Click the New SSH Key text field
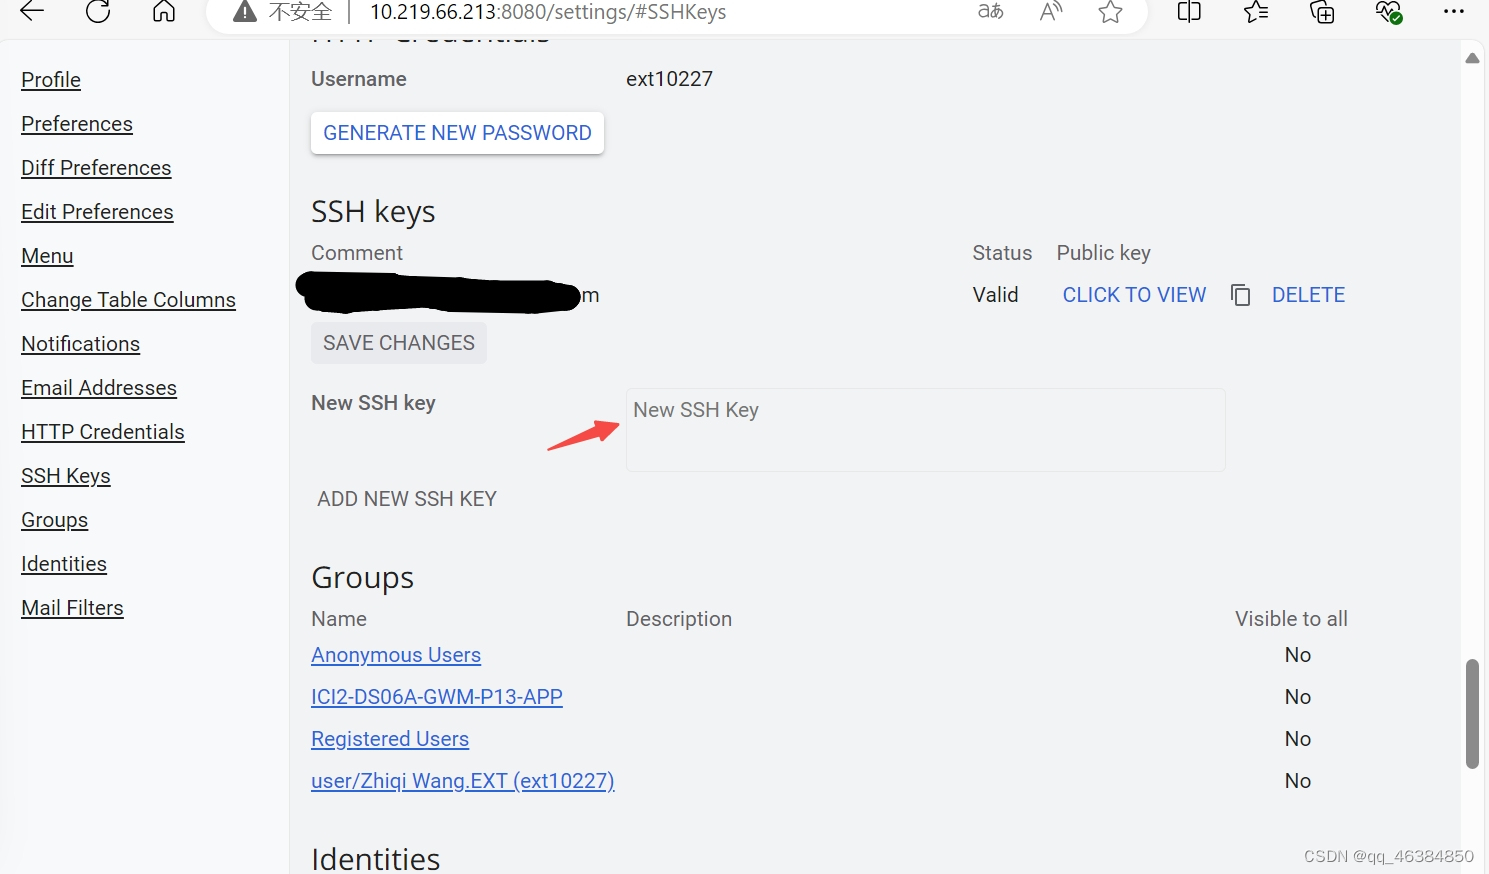 [924, 430]
